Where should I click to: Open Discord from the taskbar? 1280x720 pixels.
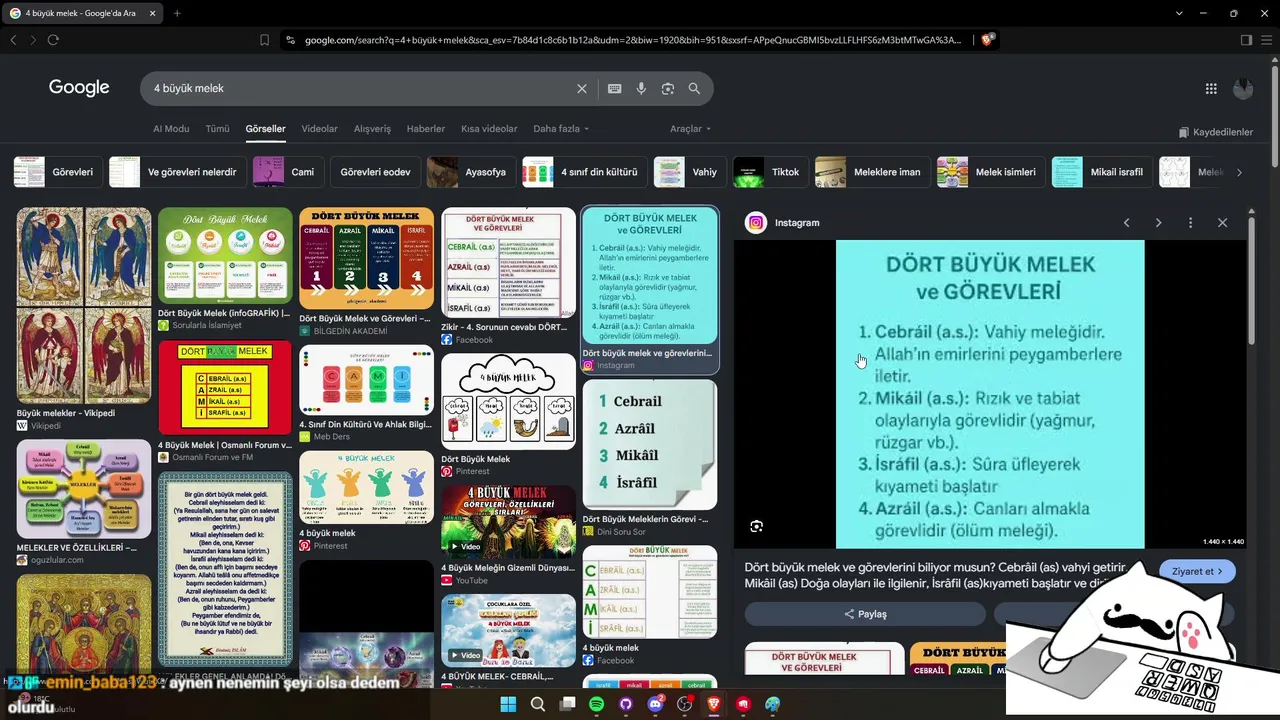click(x=655, y=704)
